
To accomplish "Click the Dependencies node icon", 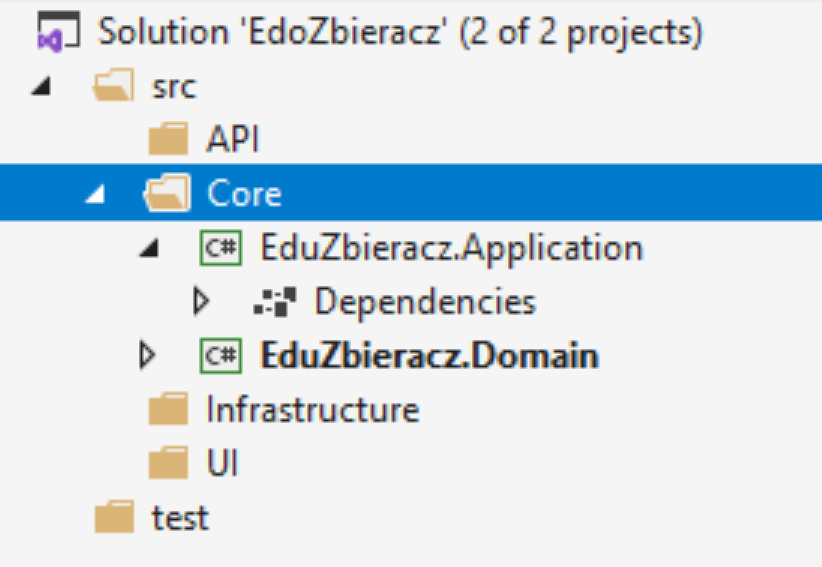I will [x=275, y=302].
